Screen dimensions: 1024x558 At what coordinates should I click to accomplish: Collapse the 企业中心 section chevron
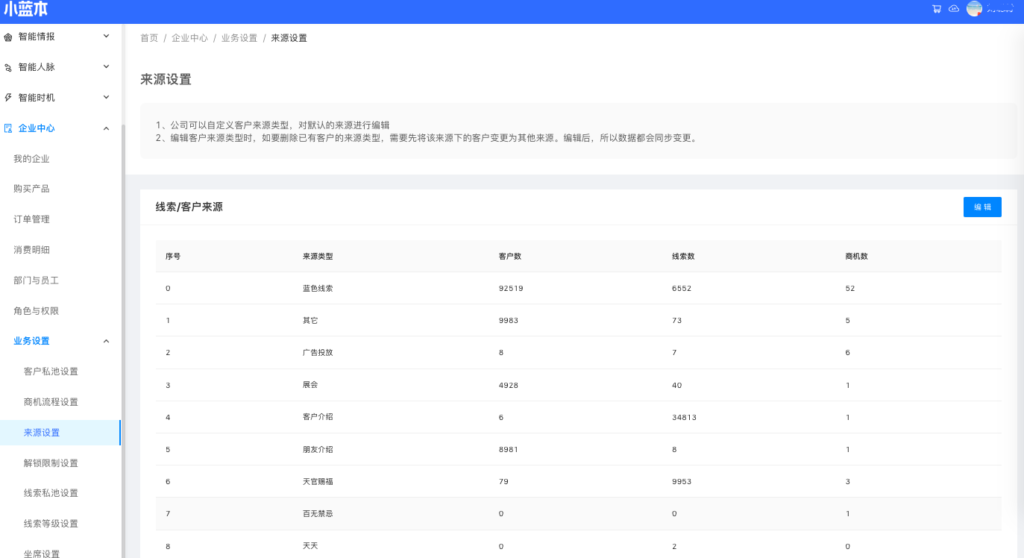pos(107,128)
